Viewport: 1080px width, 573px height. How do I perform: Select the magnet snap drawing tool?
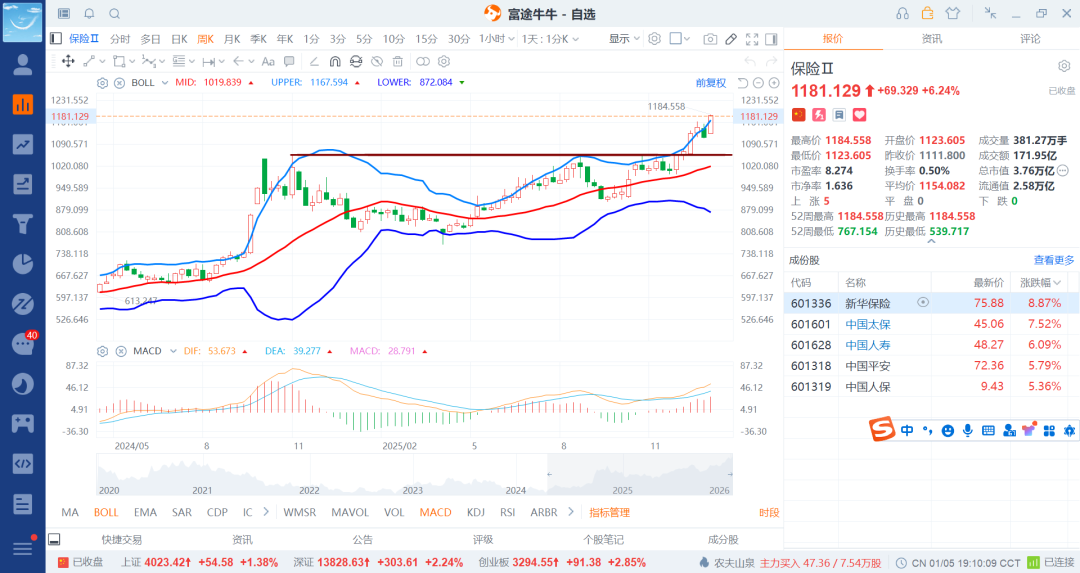[335, 61]
